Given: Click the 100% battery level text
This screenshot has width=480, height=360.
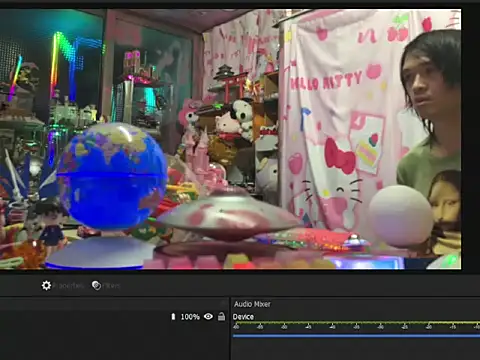Looking at the screenshot, I should point(190,317).
